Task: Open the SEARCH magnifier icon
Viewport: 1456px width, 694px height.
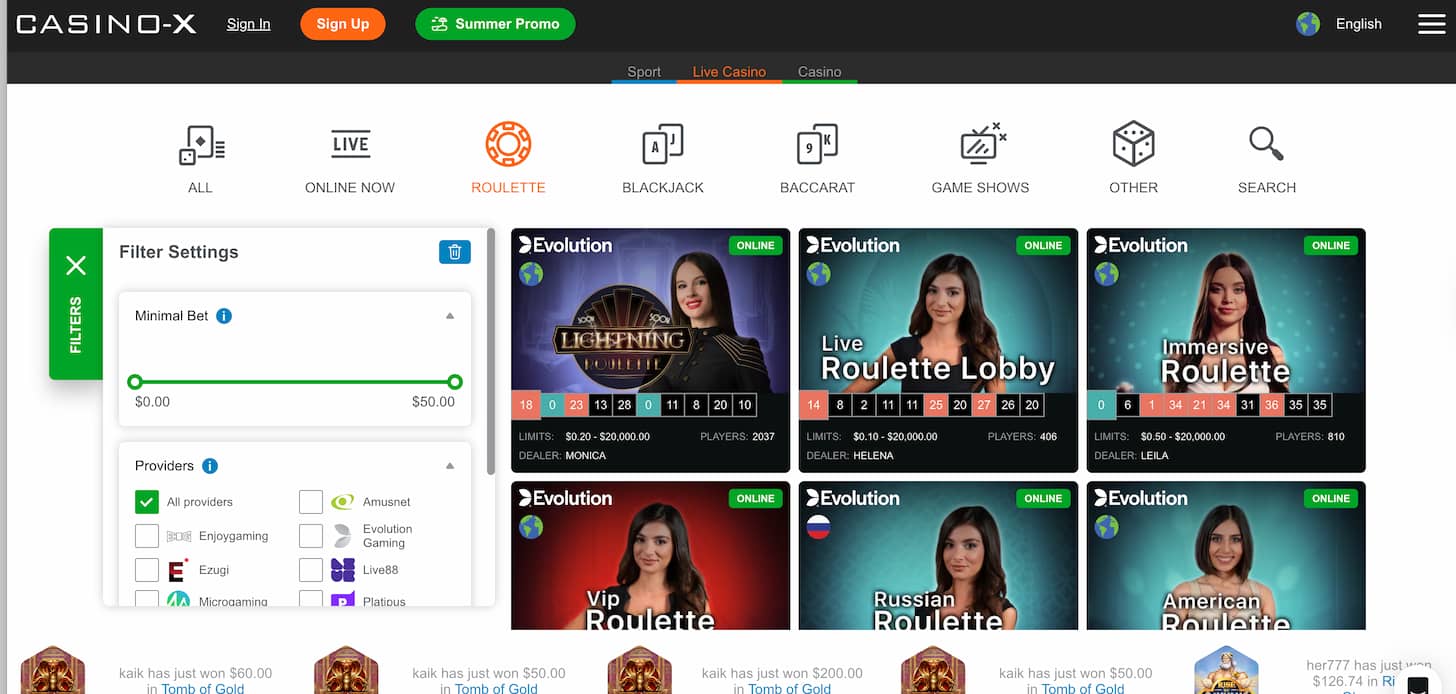Action: (1266, 145)
